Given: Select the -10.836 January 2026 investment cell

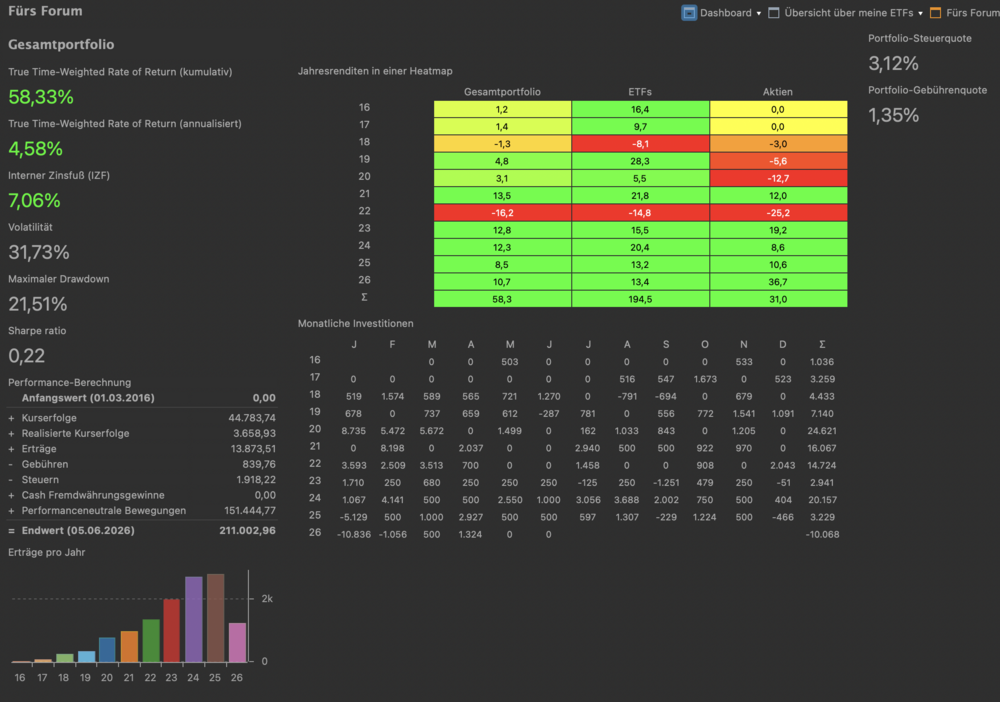Looking at the screenshot, I should (354, 534).
